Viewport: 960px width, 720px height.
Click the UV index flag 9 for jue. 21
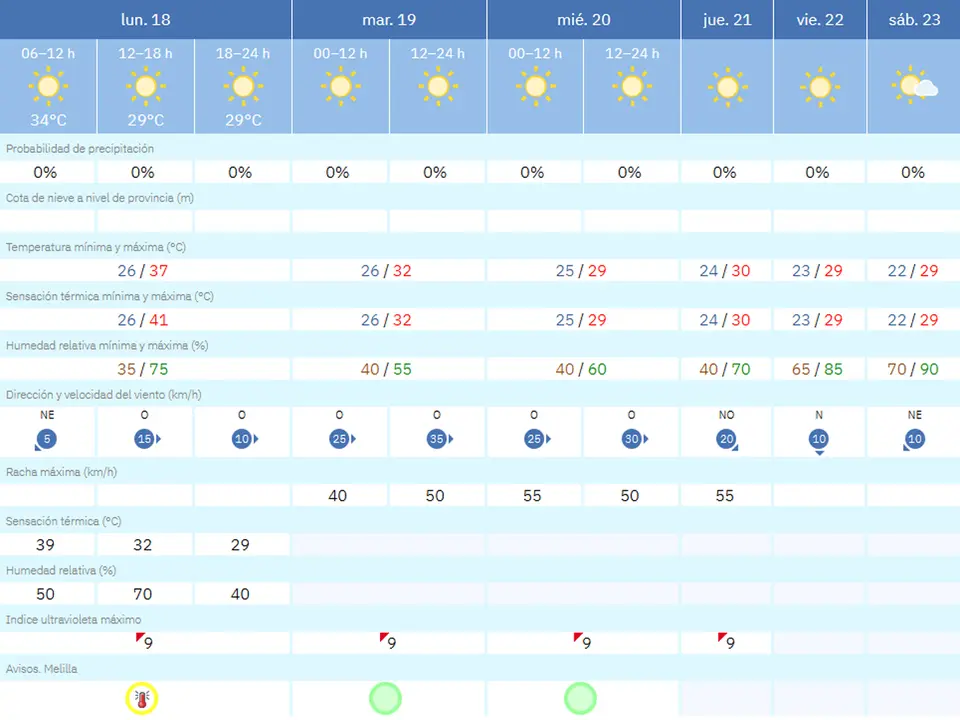click(727, 642)
